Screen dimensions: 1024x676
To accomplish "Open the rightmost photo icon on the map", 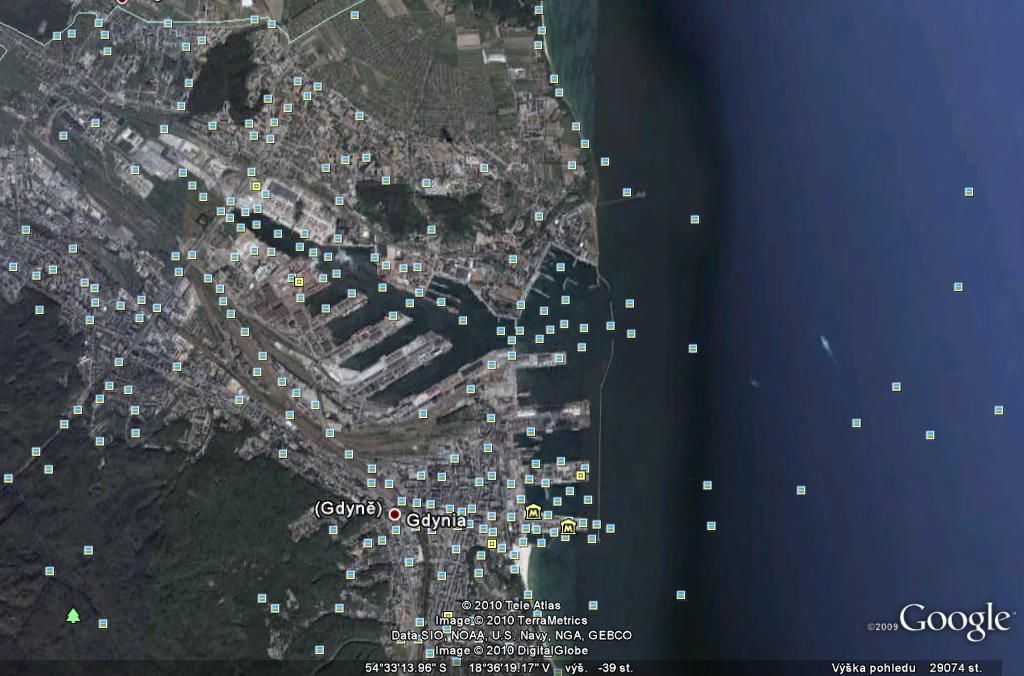I will click(999, 410).
